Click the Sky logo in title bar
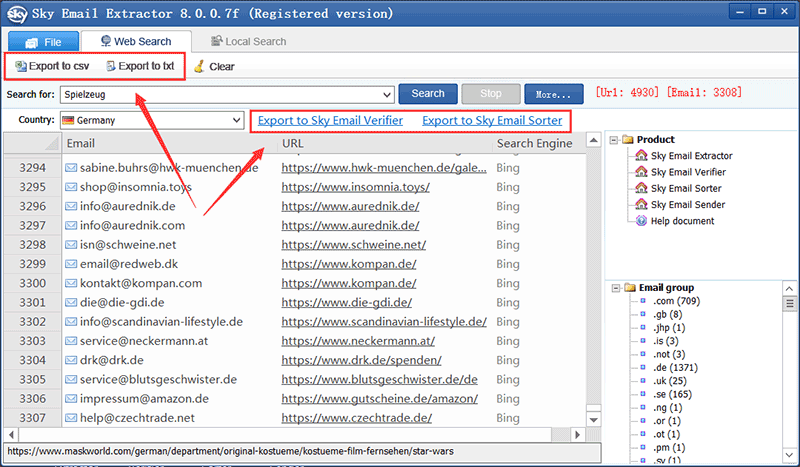This screenshot has height=467, width=800. pos(16,14)
